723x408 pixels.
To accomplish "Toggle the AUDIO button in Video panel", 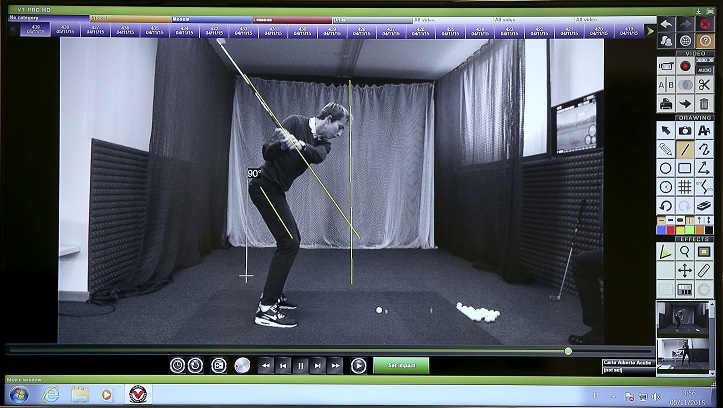I will 705,70.
